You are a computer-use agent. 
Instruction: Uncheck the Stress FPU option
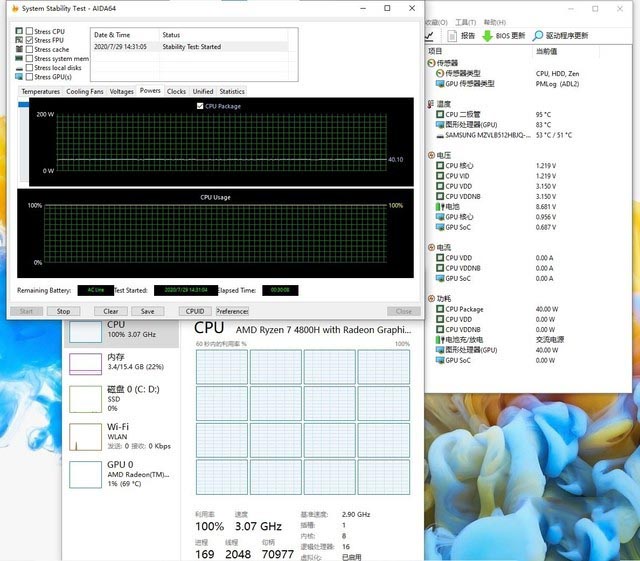coord(29,40)
